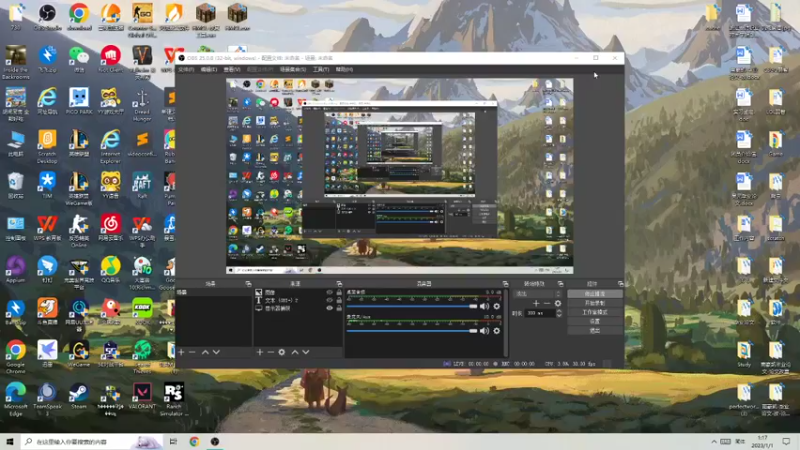Viewport: 800px width, 450px height.
Task: Open the 编辑(E) menu in OBS
Action: [x=209, y=69]
